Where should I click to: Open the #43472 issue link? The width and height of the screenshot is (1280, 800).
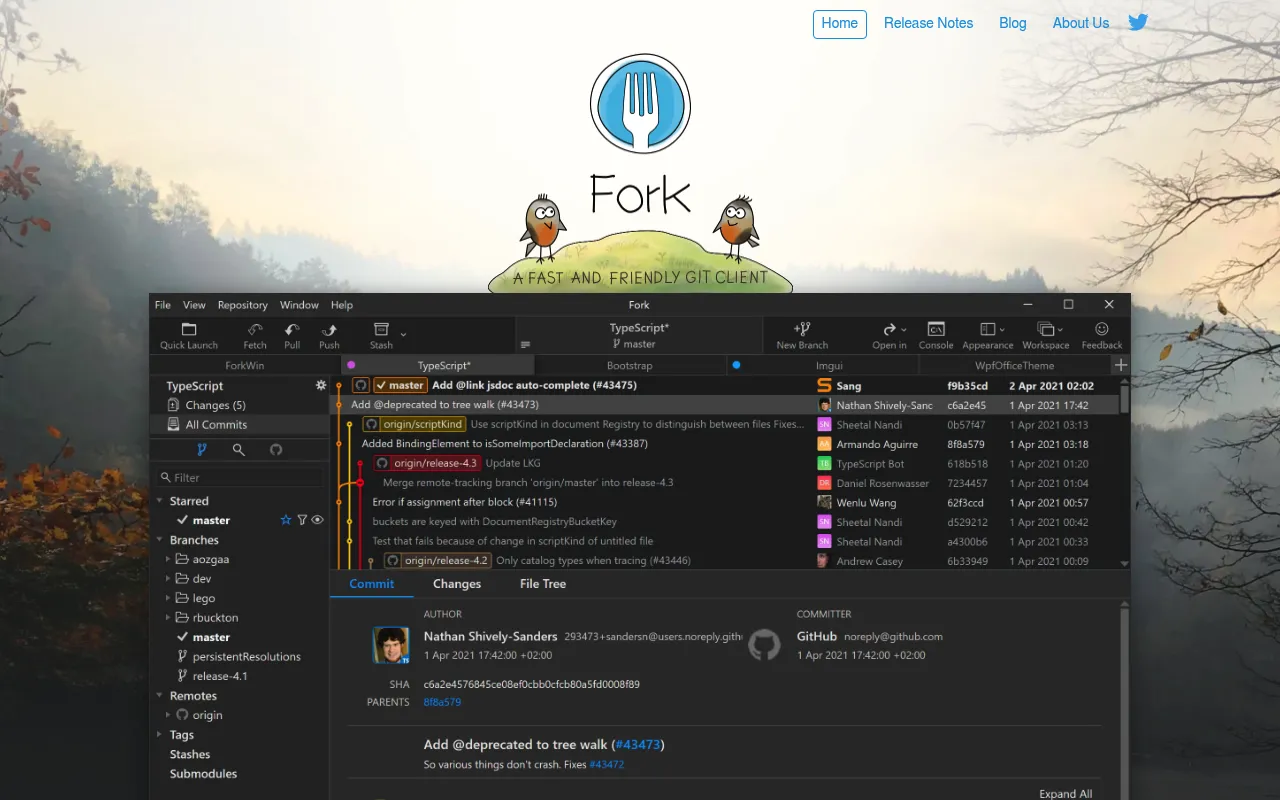coord(607,764)
